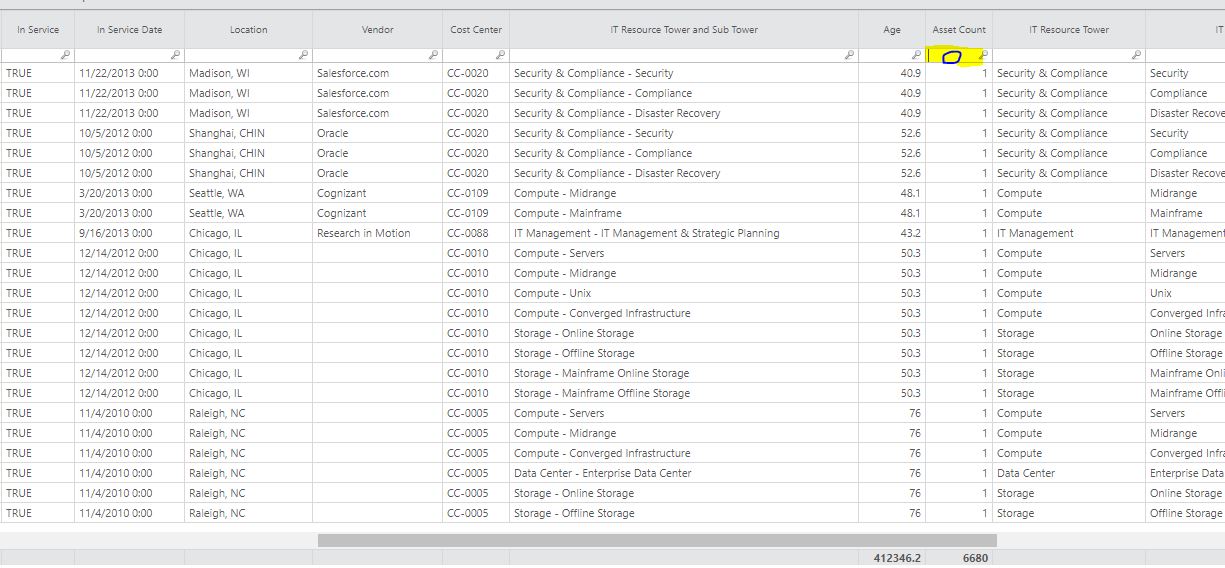Click the search icon under In Service Date
Viewport: 1225px width, 568px height.
176,55
